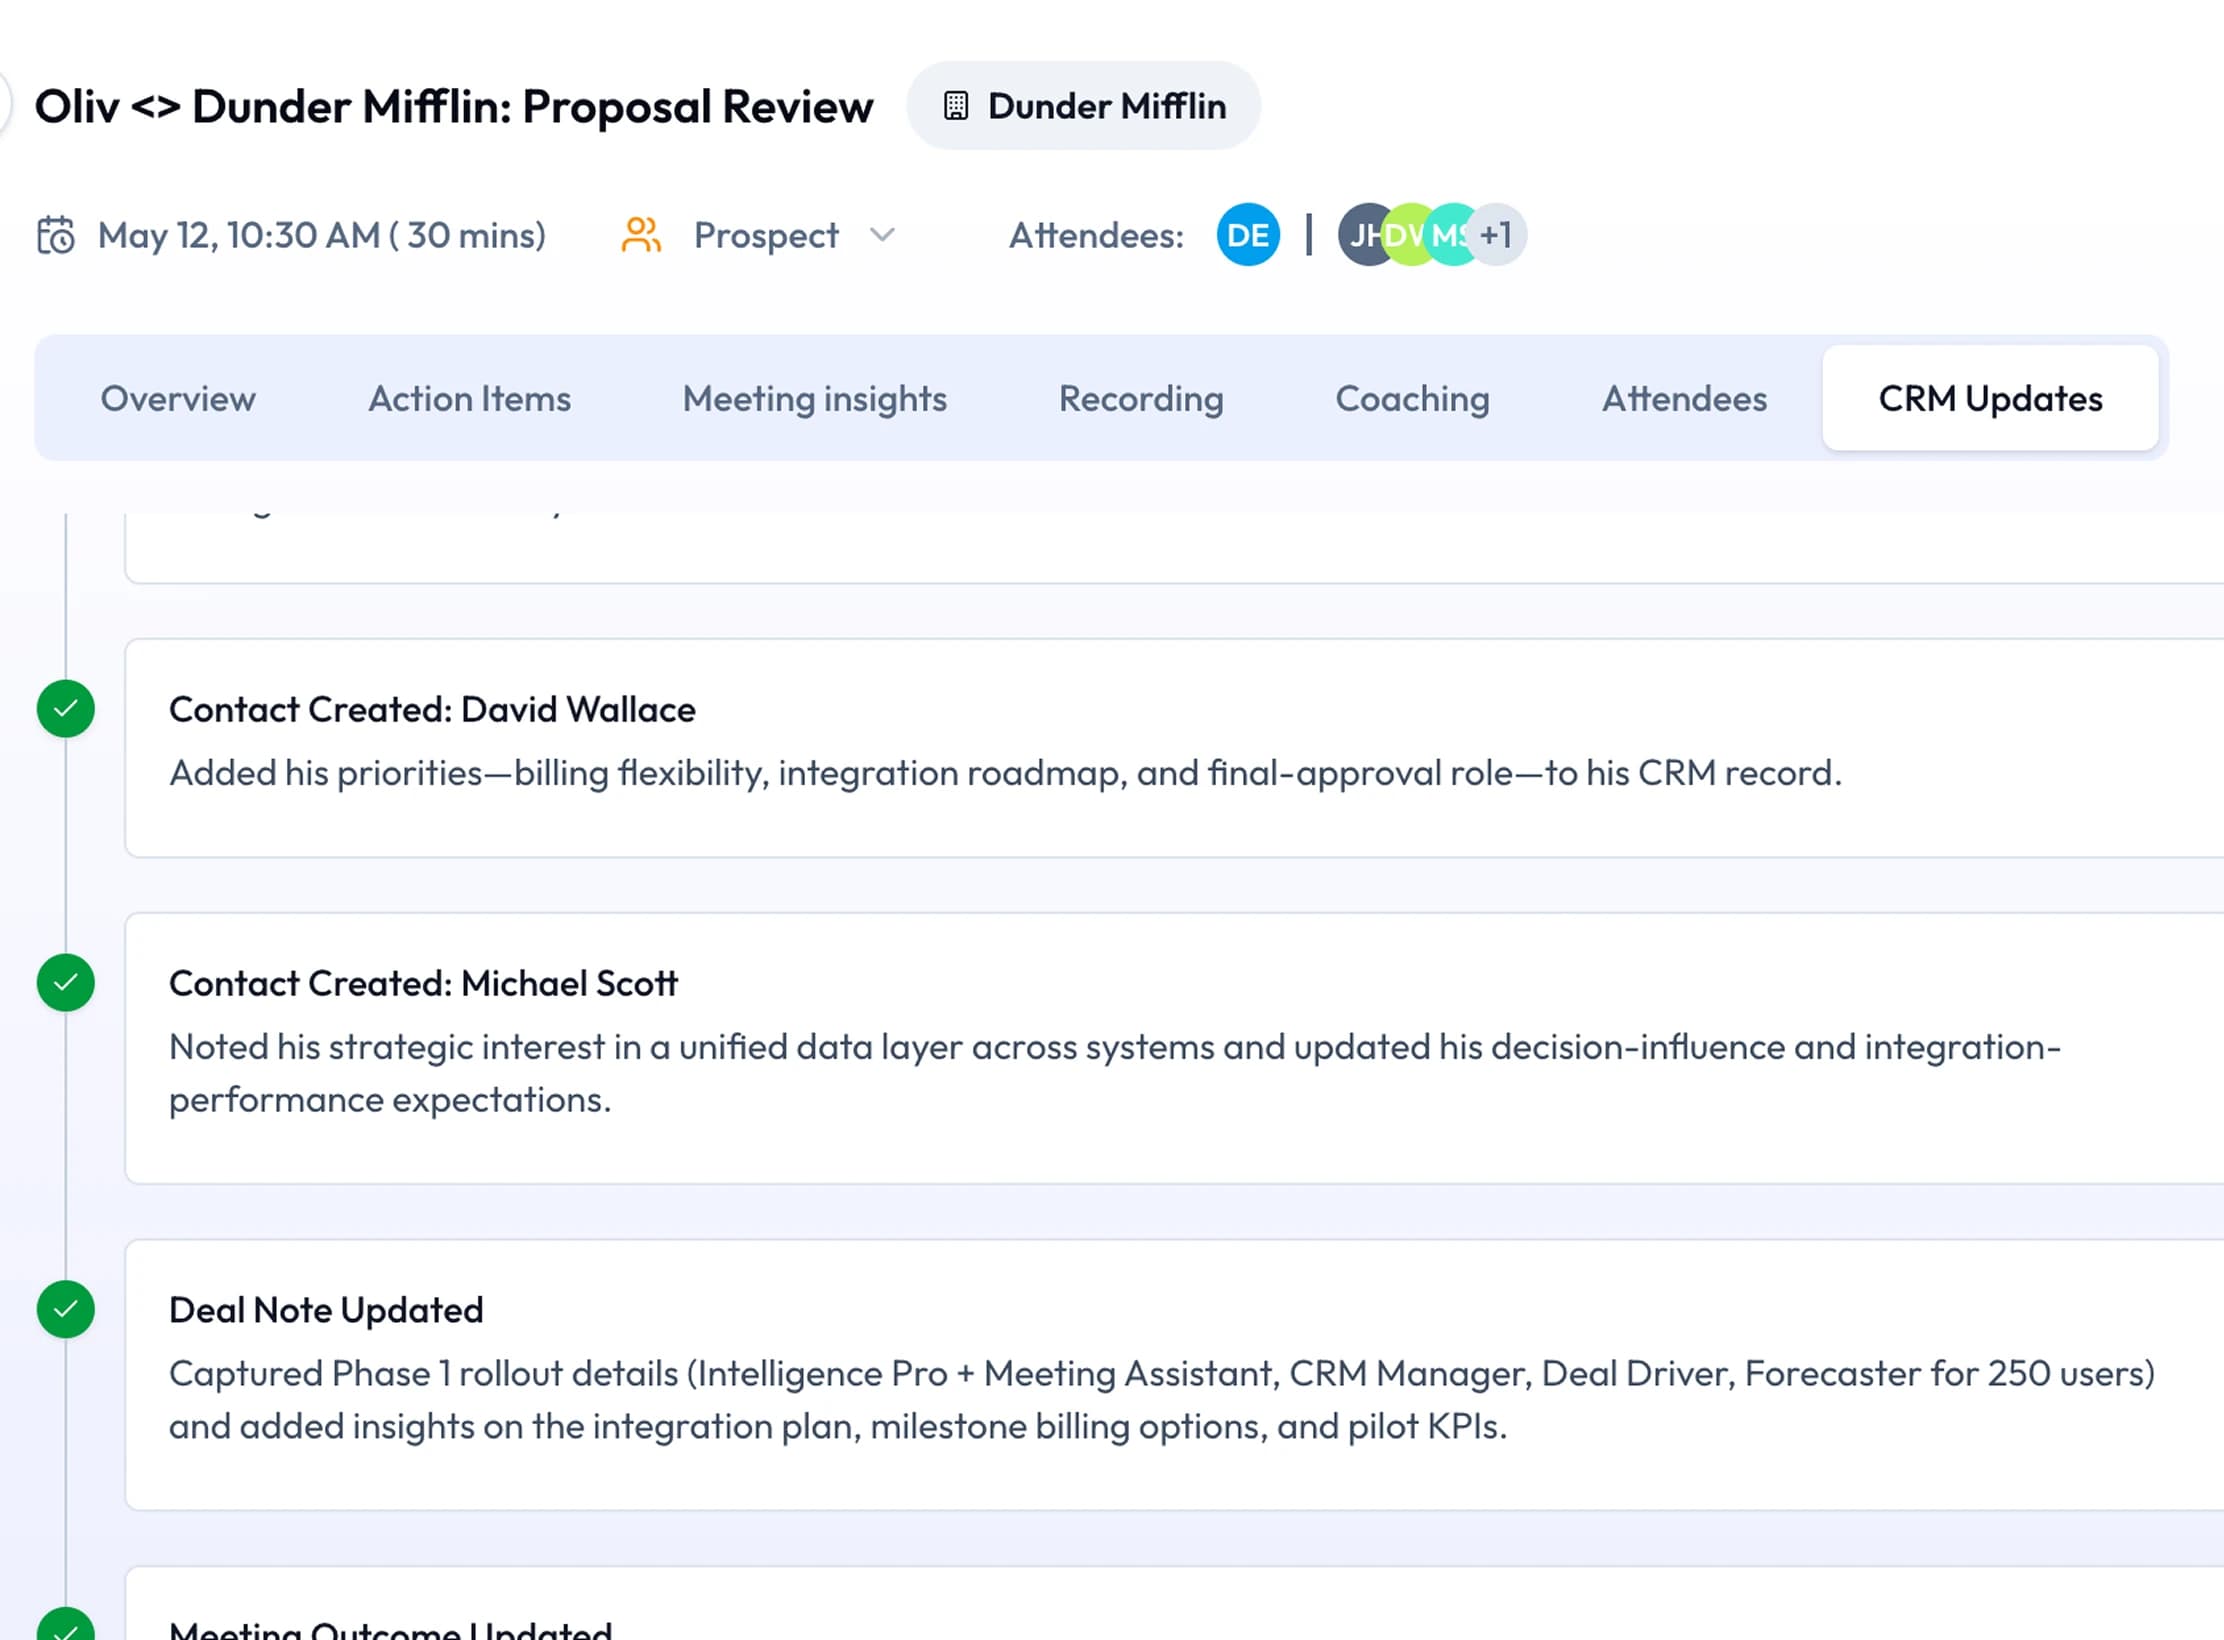Click the building icon in Dunder Mifflin chip
Viewport: 2224px width, 1640px height.
coord(956,106)
